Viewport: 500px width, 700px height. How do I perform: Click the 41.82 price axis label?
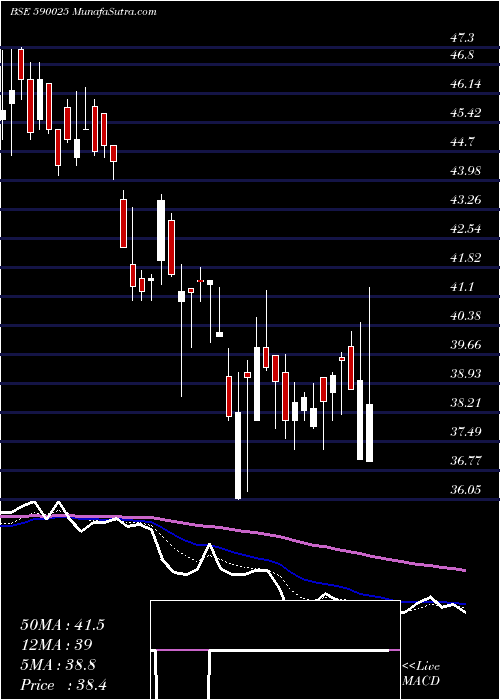tap(466, 258)
